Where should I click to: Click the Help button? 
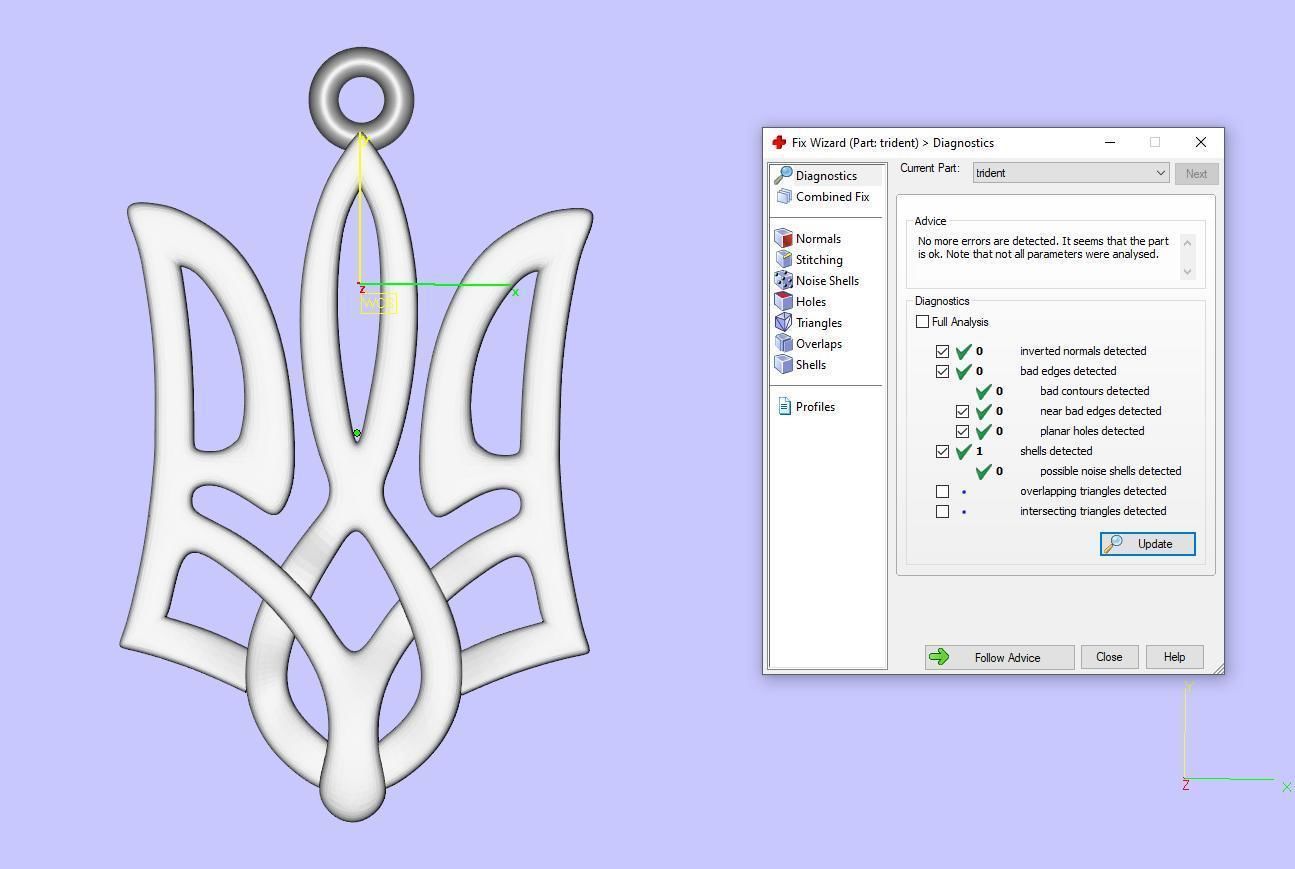1174,657
